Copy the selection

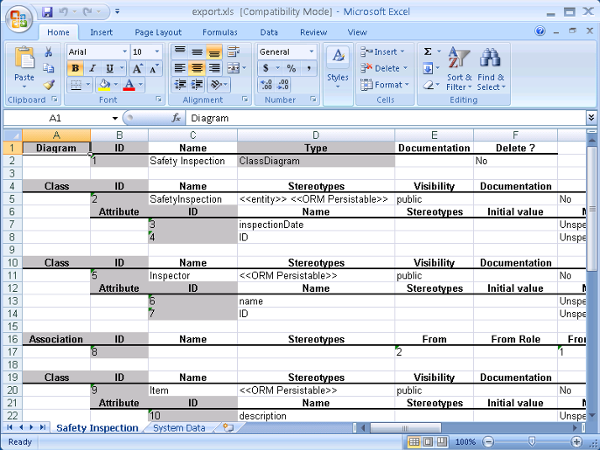pos(49,68)
